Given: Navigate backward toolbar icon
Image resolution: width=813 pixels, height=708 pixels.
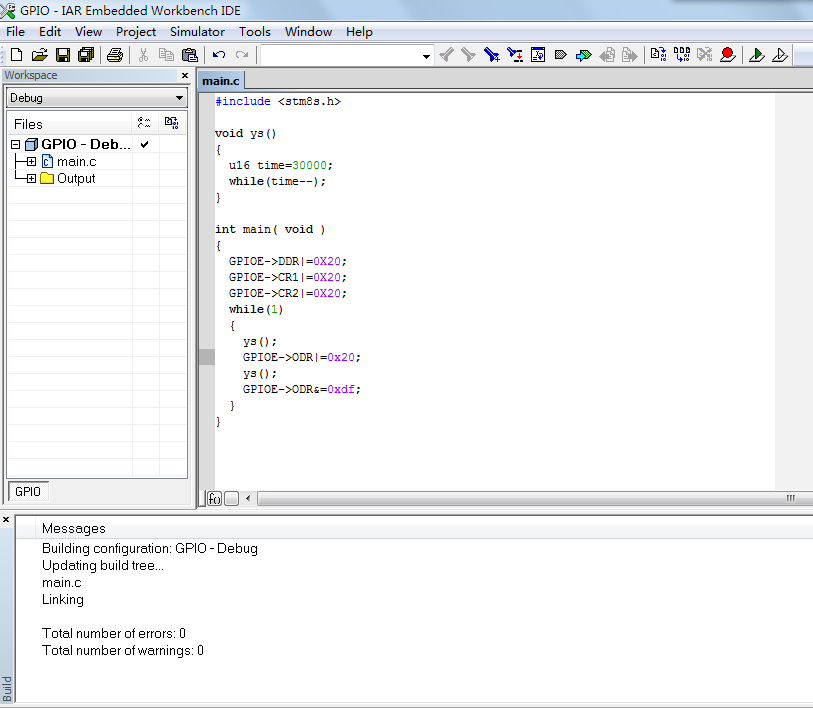Looking at the screenshot, I should [607, 54].
